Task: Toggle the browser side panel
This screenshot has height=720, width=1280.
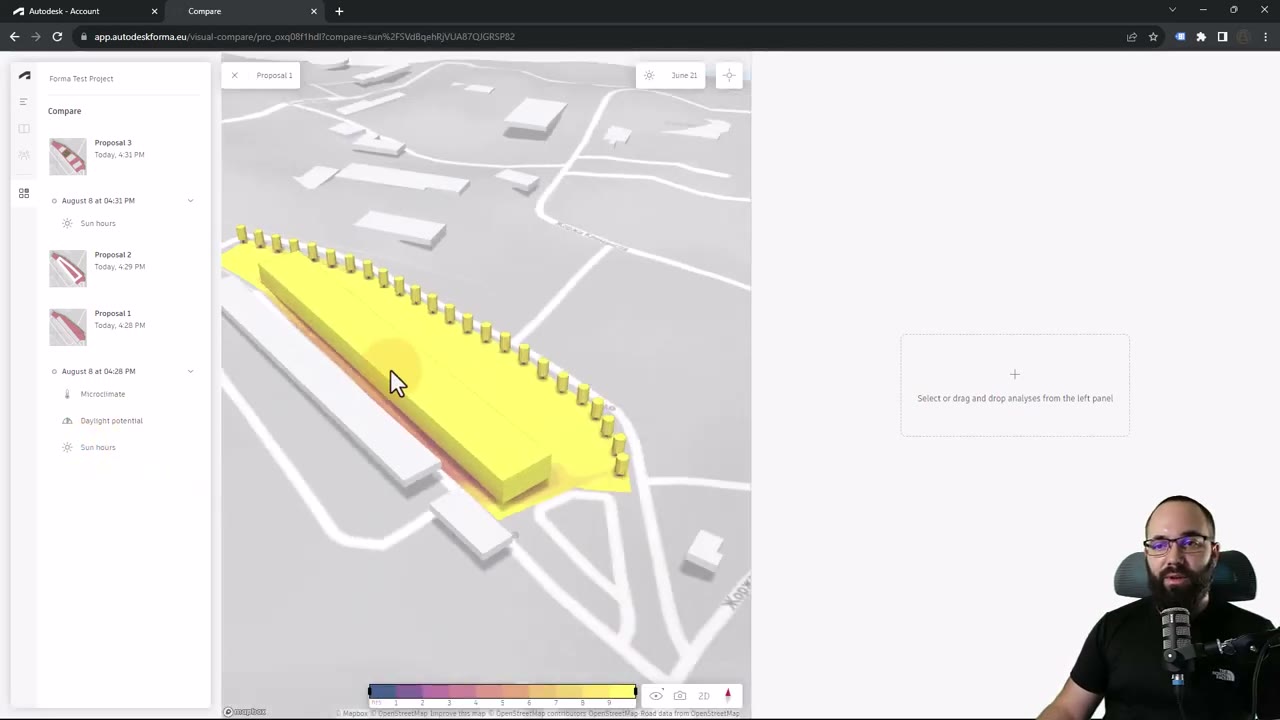Action: pyautogui.click(x=1222, y=37)
